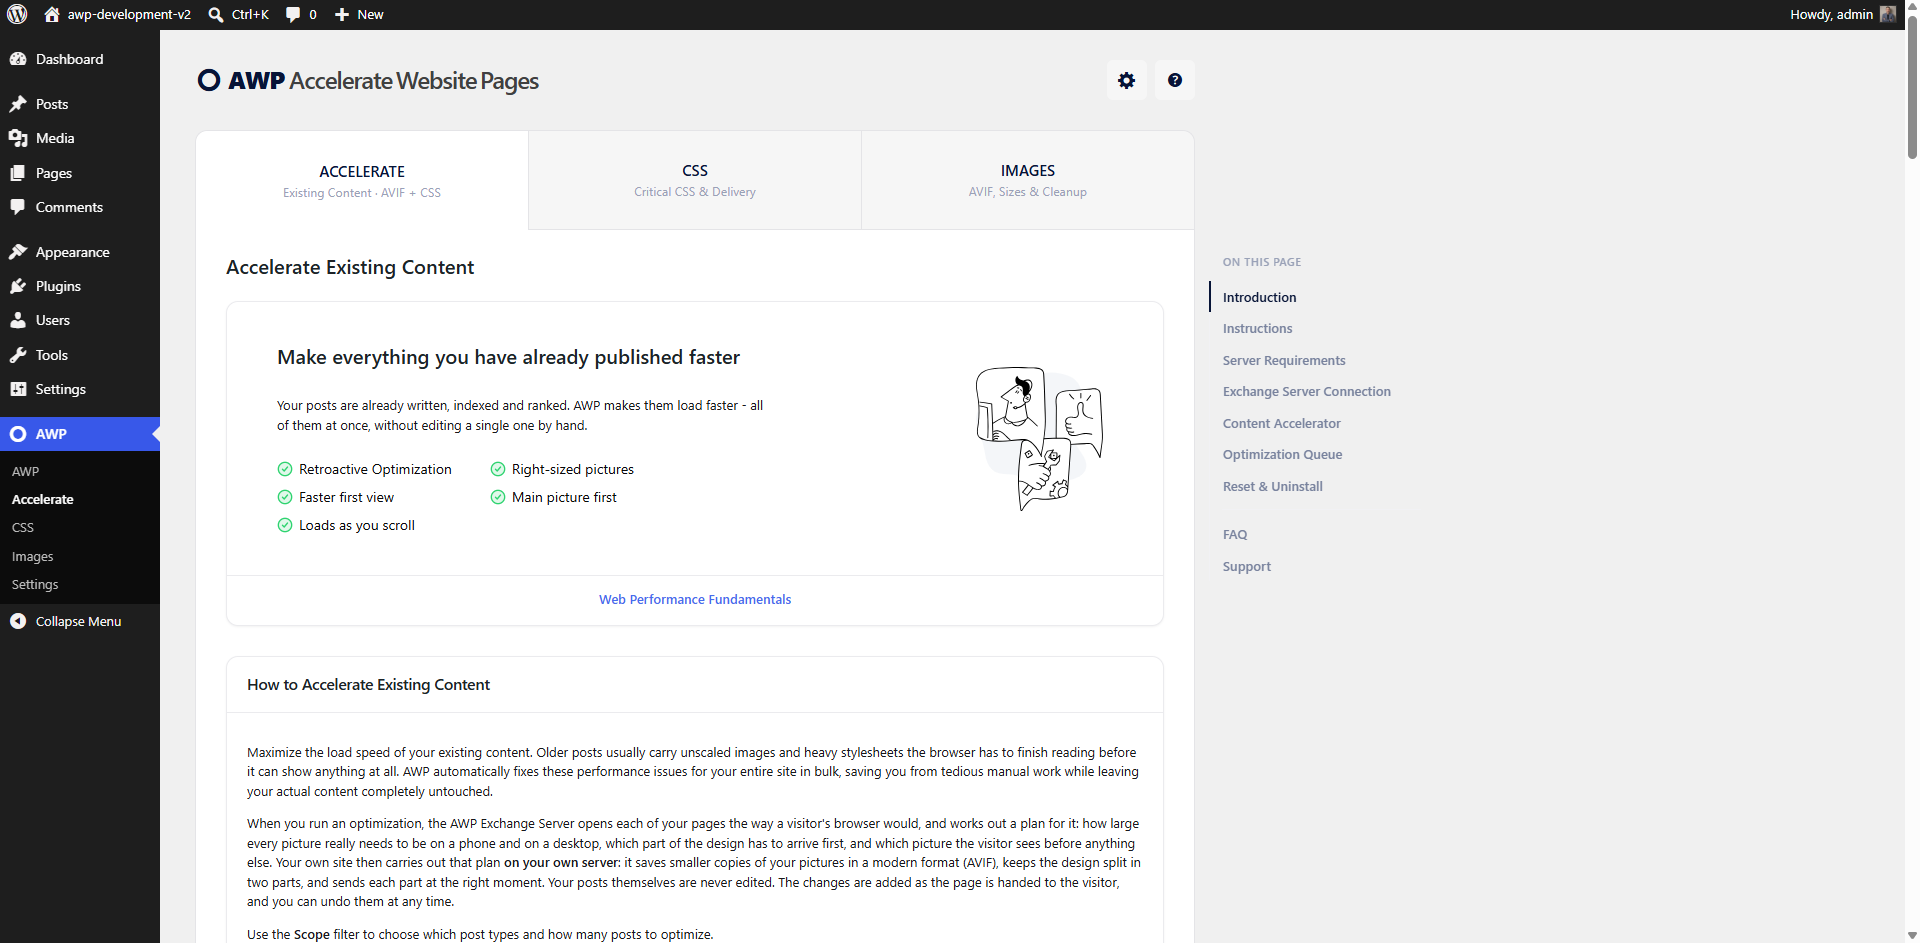1920x943 pixels.
Task: Click the "Retroactive Optimization" feature text
Action: (x=375, y=469)
